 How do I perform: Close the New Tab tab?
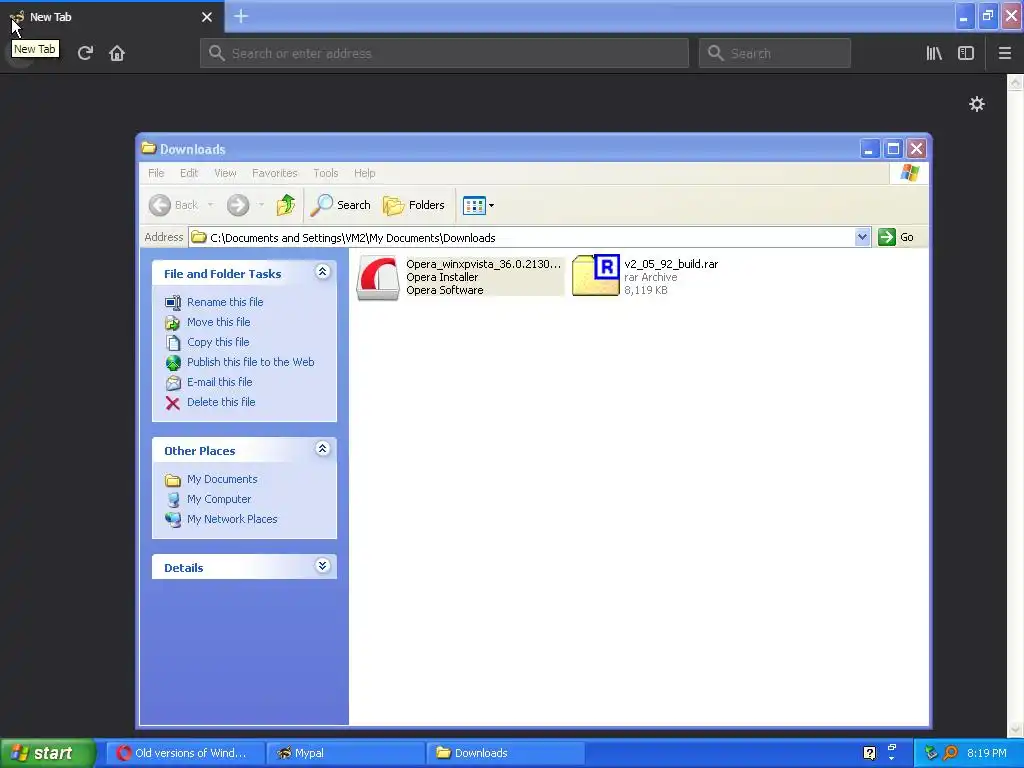click(x=207, y=17)
